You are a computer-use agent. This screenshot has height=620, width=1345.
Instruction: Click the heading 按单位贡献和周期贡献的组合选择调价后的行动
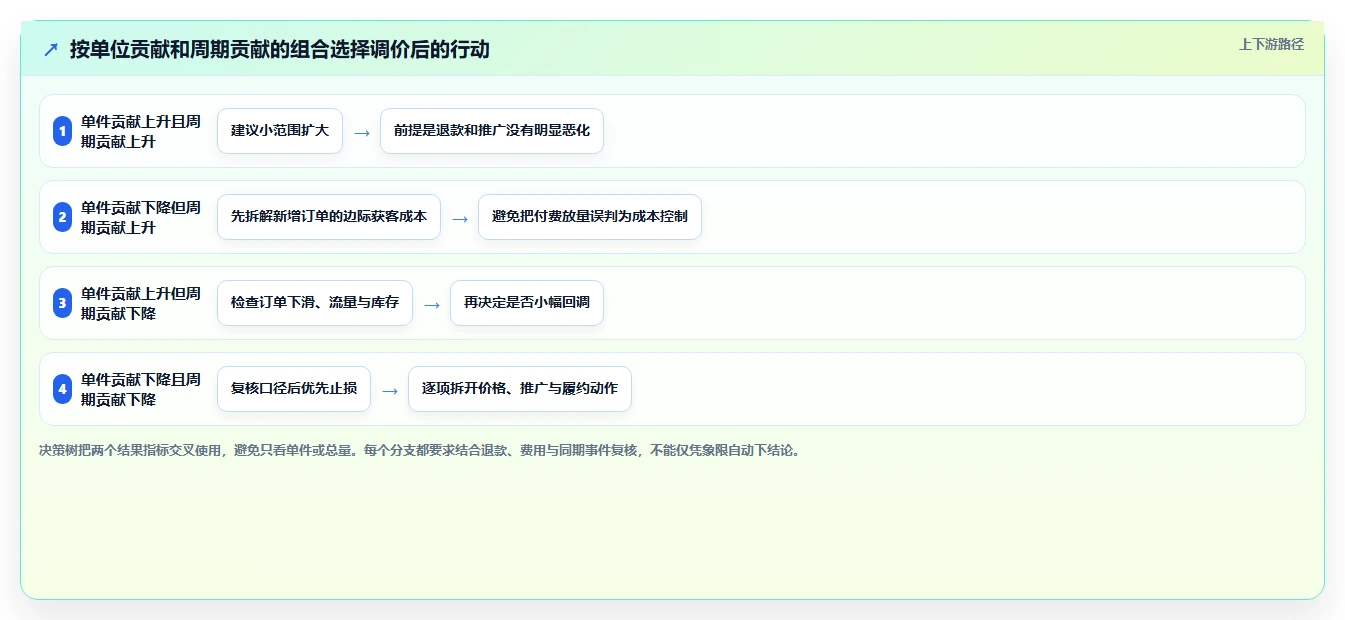coord(279,49)
